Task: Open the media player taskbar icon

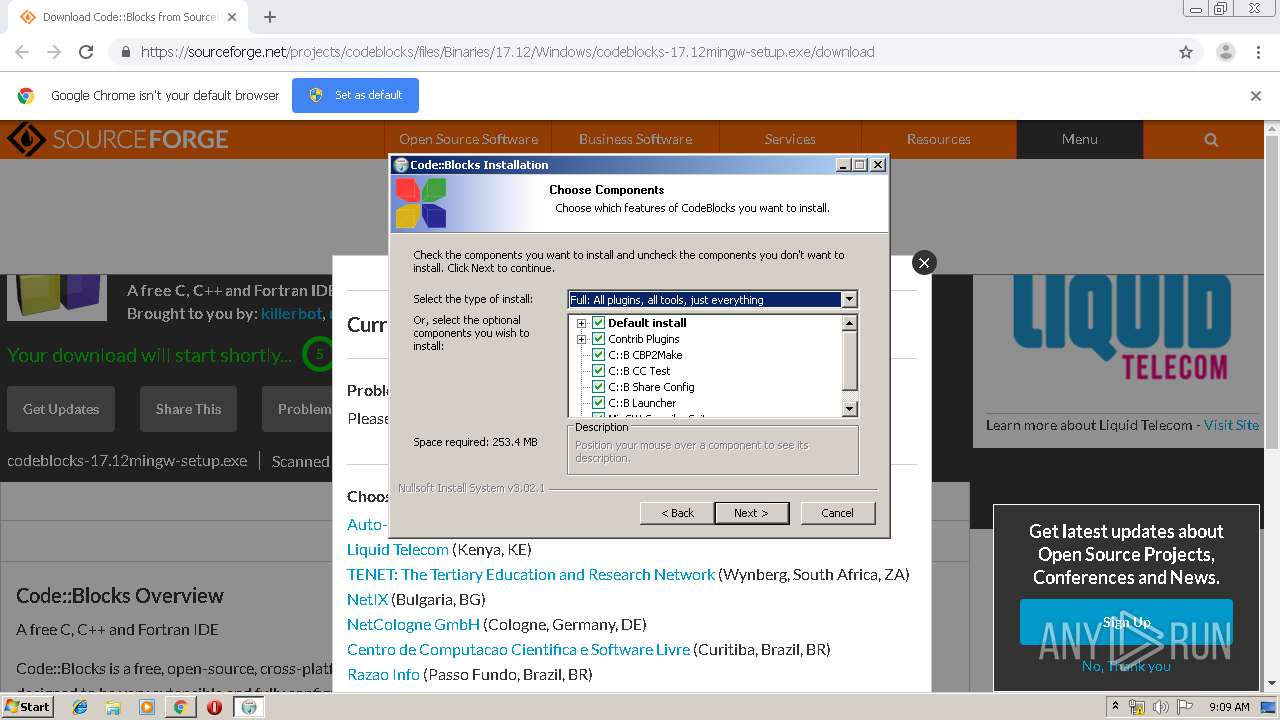Action: pyautogui.click(x=147, y=707)
